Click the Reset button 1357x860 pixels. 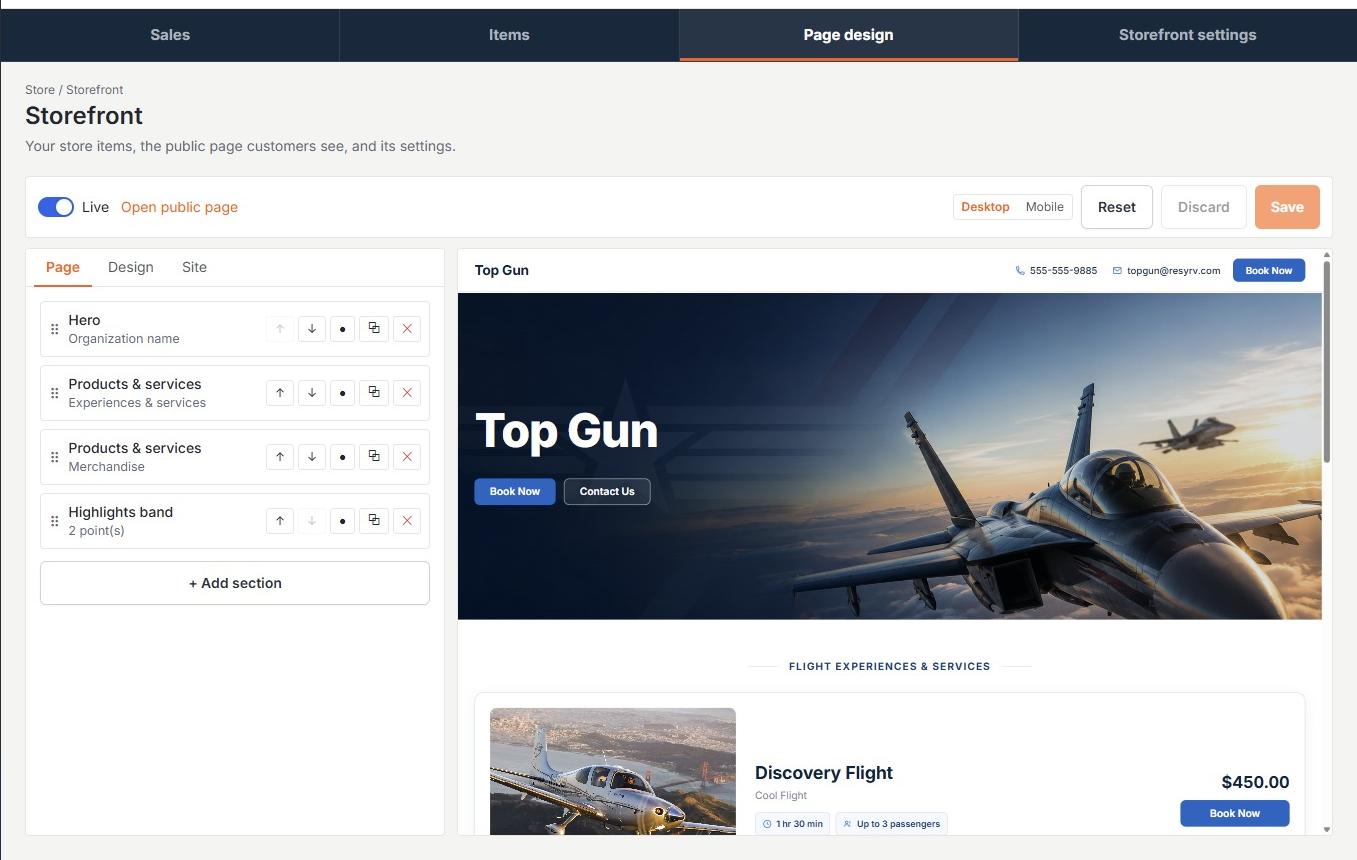[1117, 207]
